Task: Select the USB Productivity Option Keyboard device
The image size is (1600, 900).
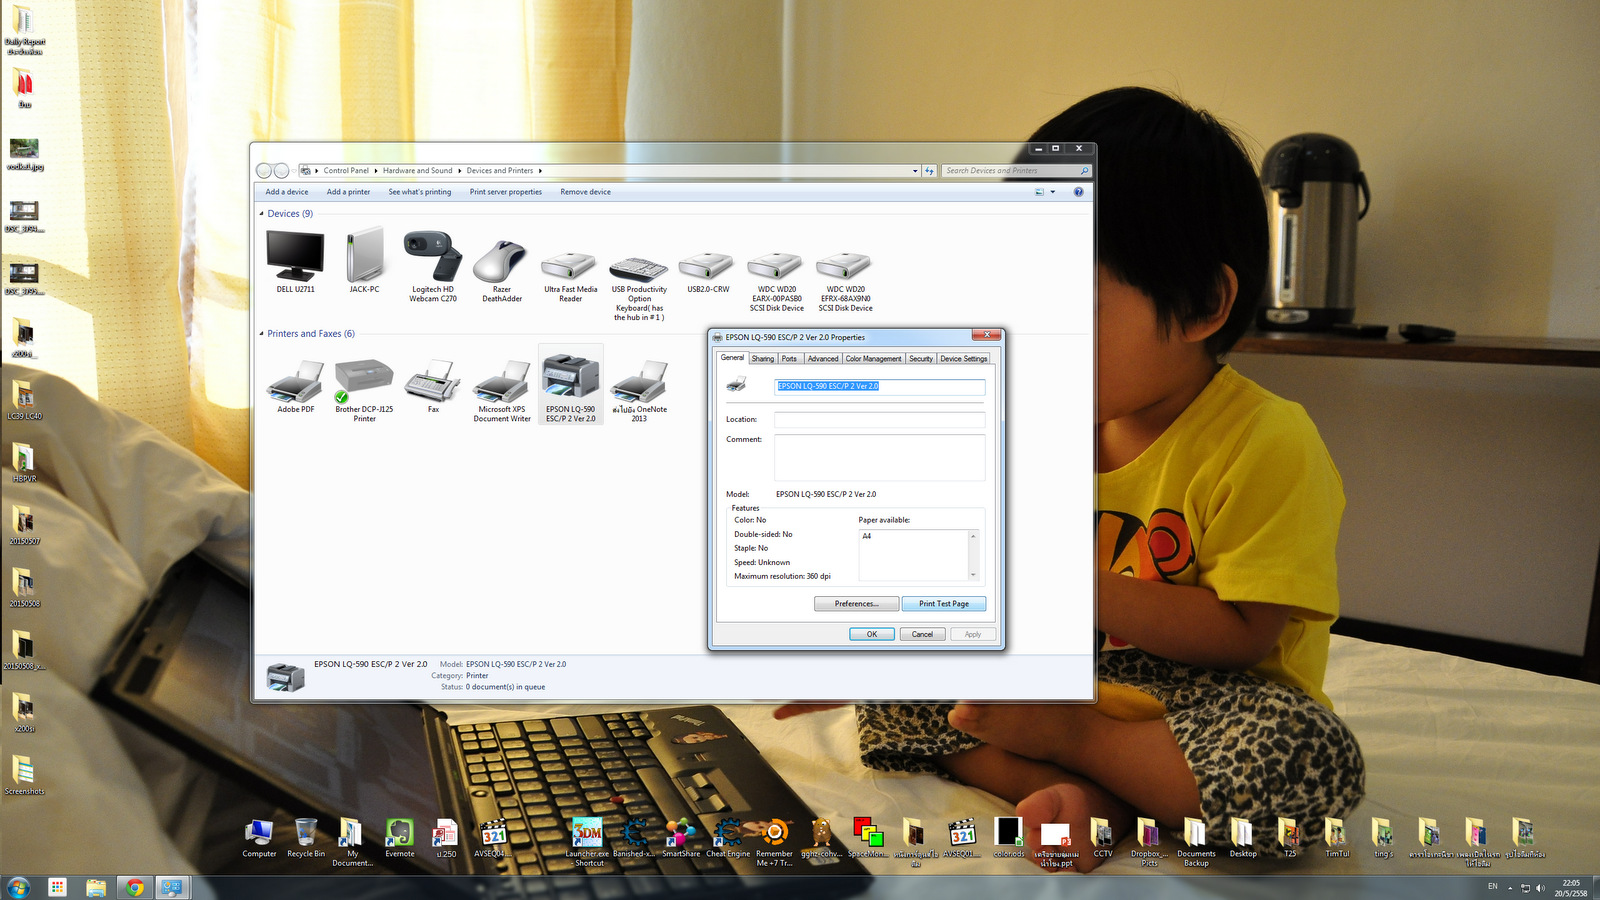Action: pos(639,288)
